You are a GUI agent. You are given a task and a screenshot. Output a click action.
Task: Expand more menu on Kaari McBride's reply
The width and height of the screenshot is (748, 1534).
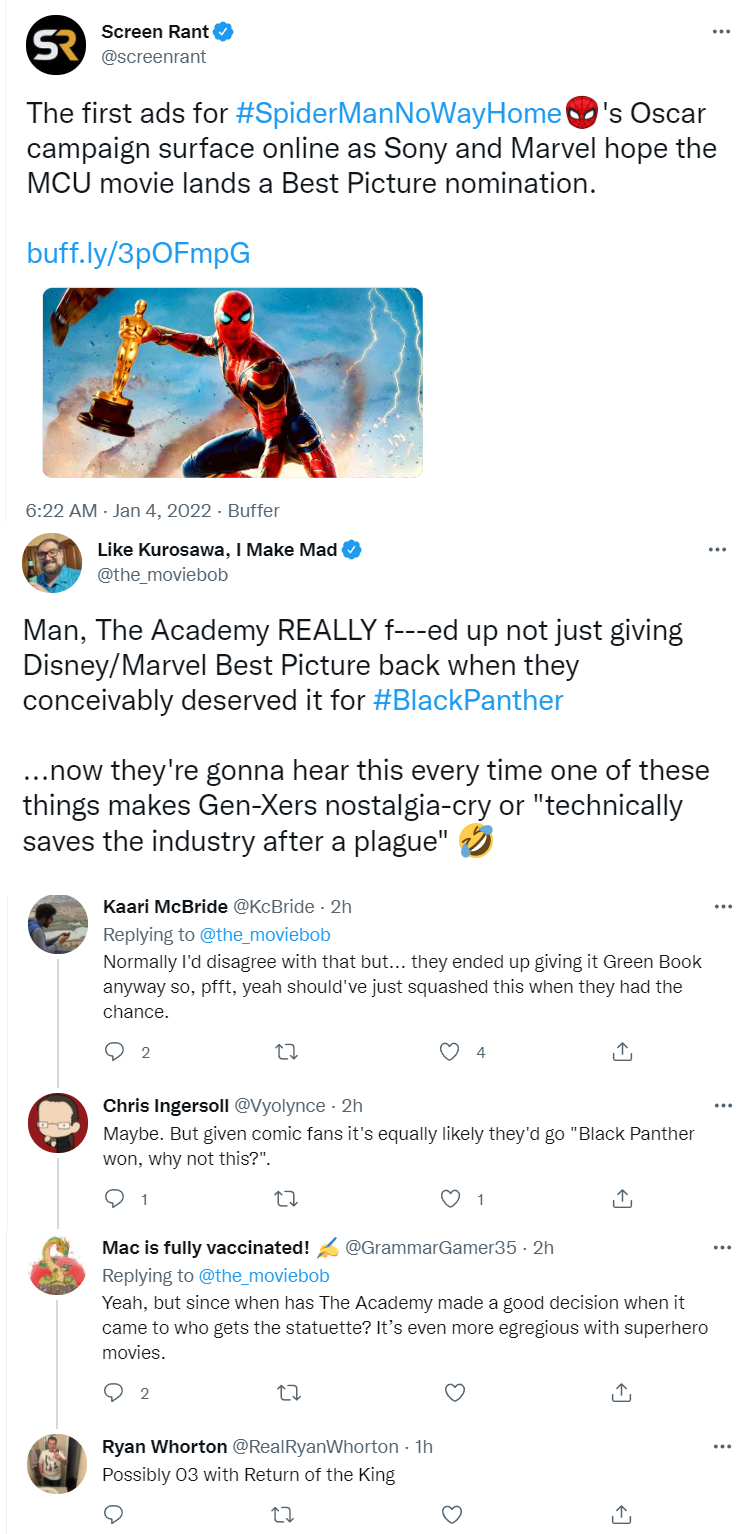pyautogui.click(x=723, y=907)
